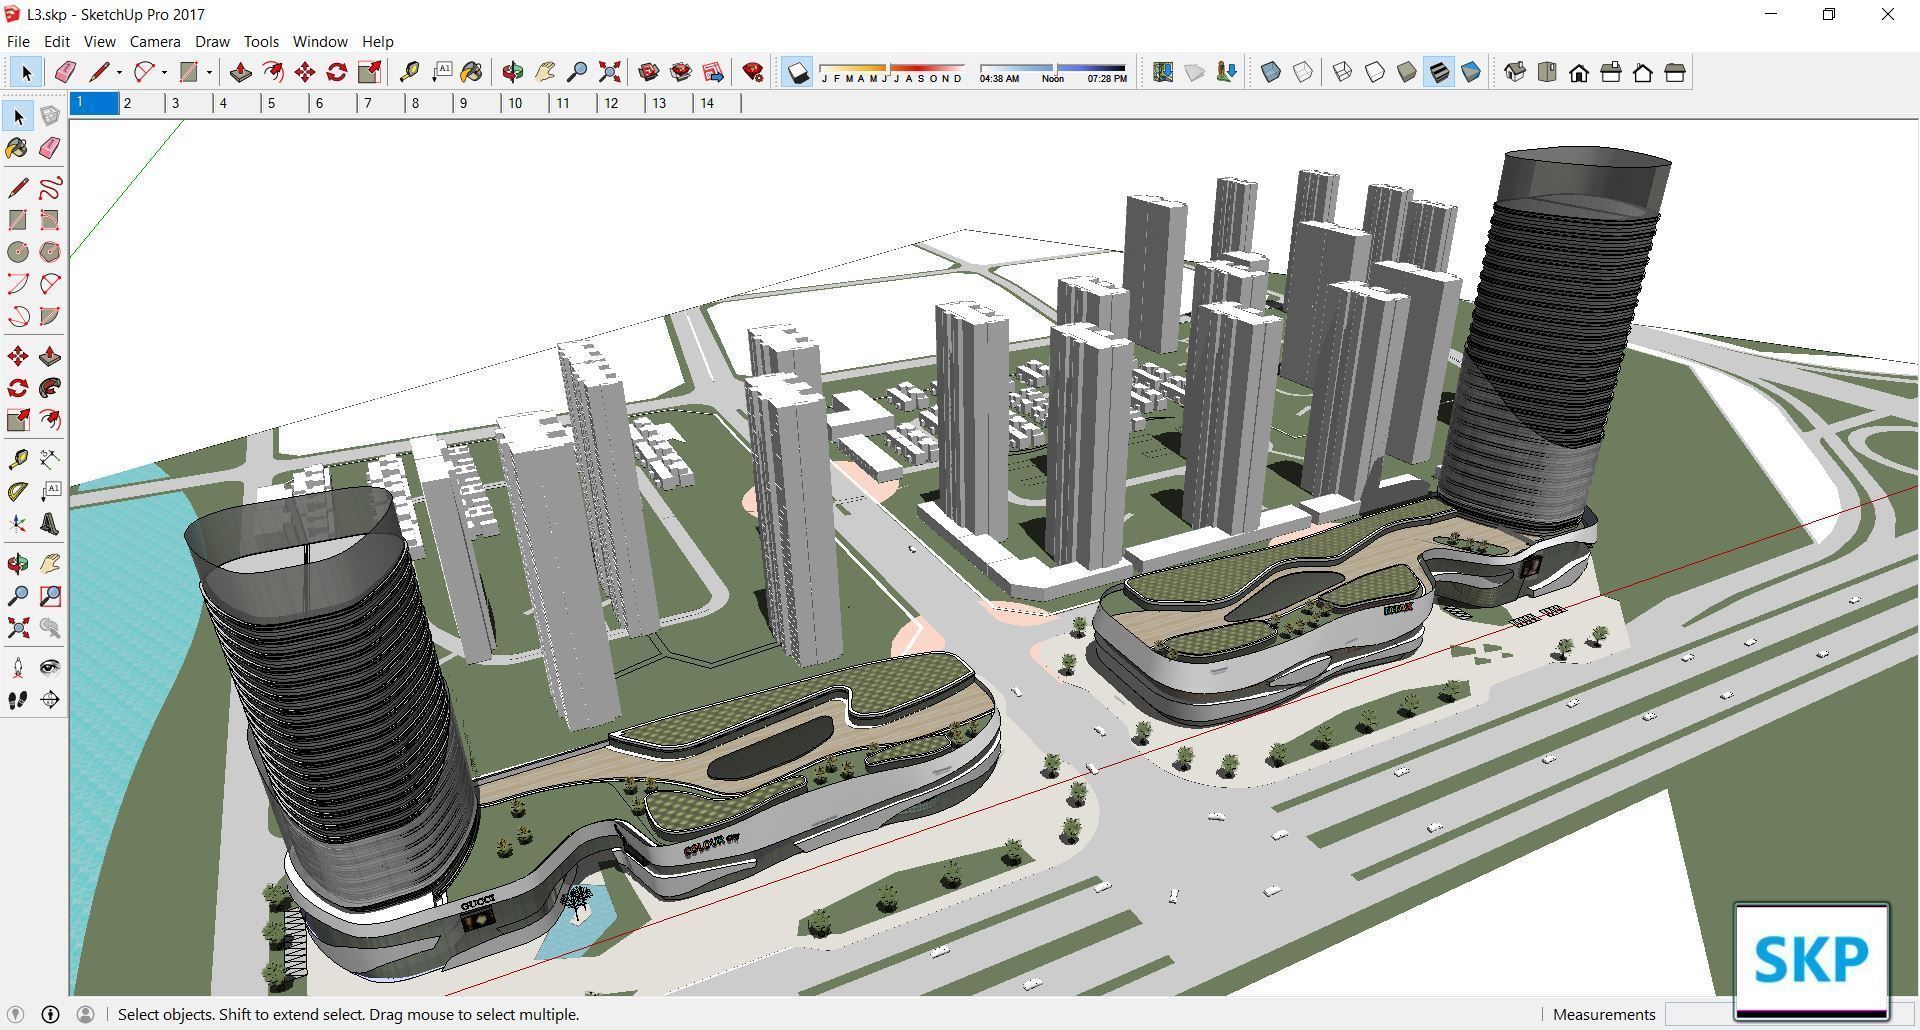Select the Protractor tool in the left toolbar

(18, 492)
